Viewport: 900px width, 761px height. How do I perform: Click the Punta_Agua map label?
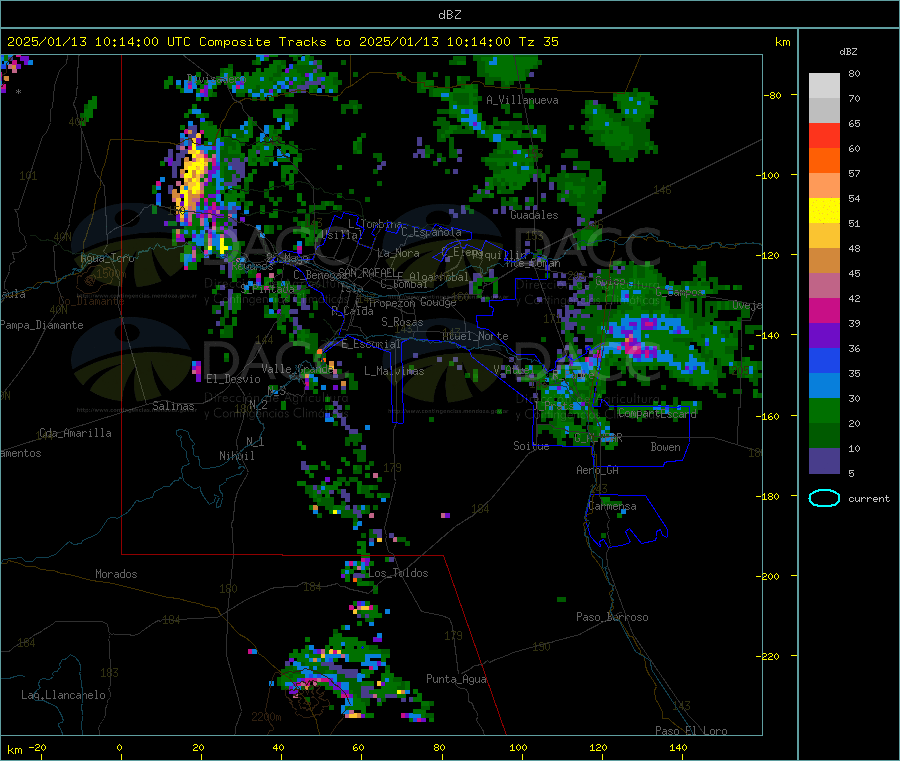[456, 680]
